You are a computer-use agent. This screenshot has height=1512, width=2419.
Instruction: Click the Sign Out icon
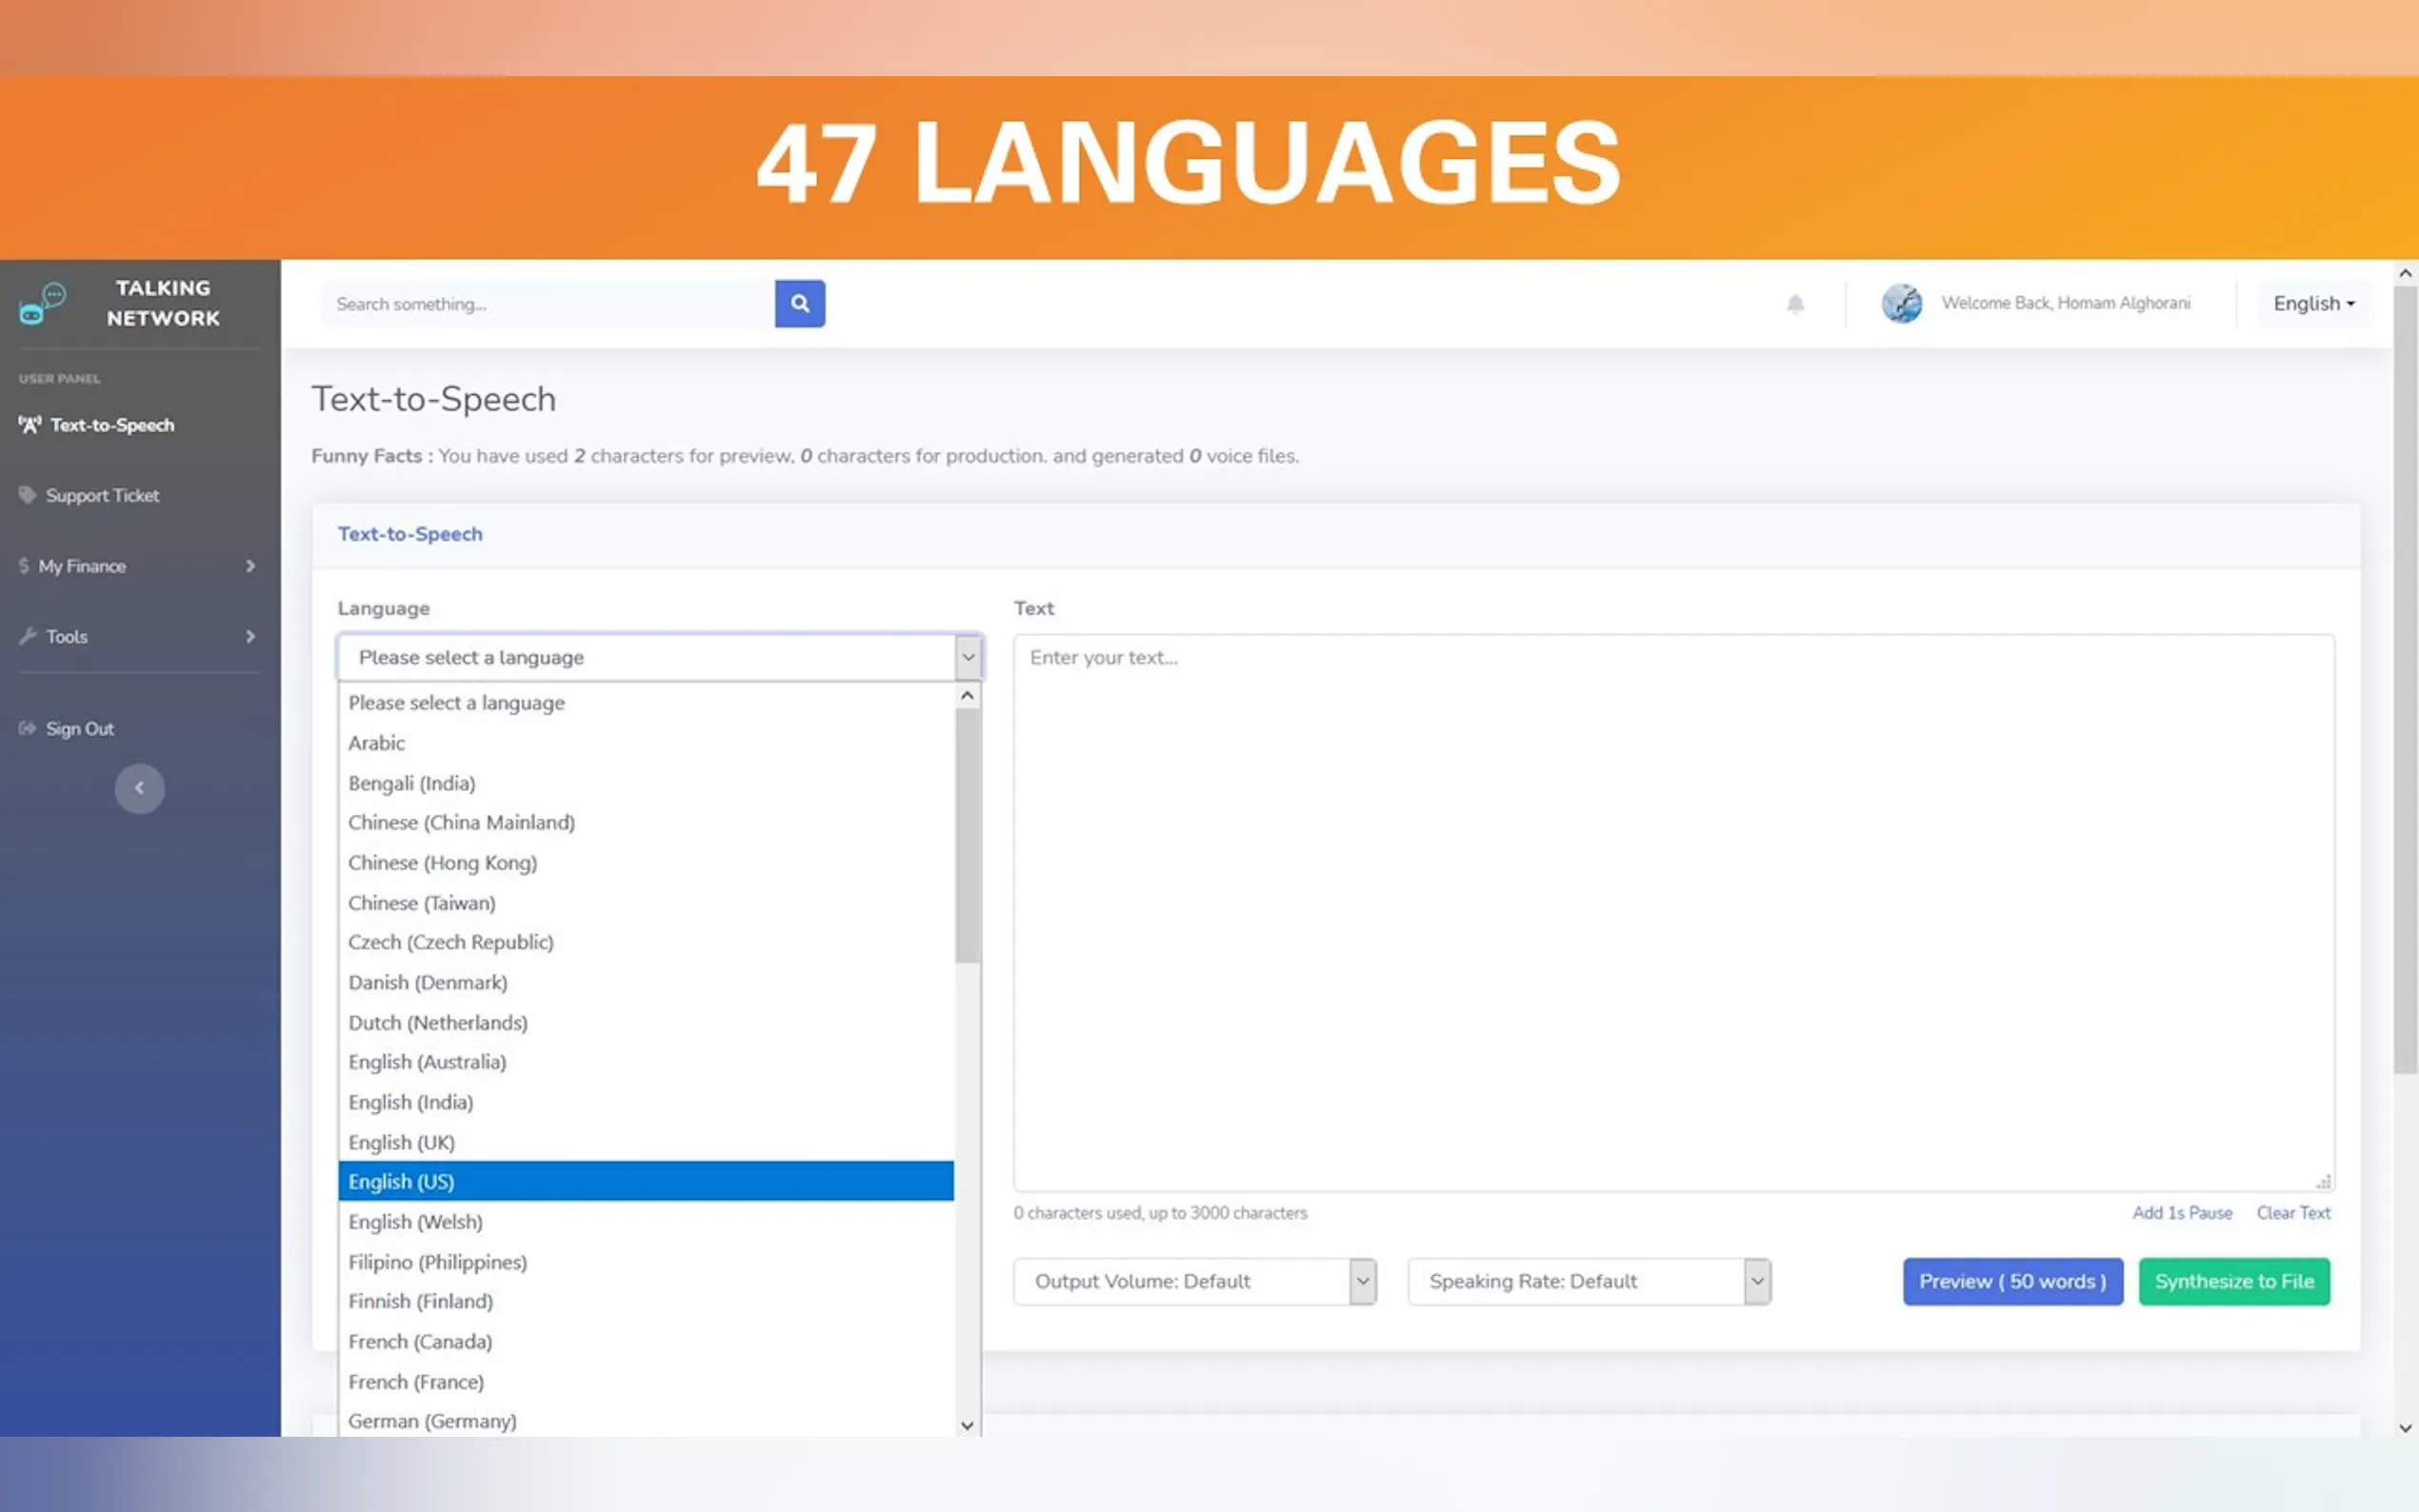click(x=27, y=728)
